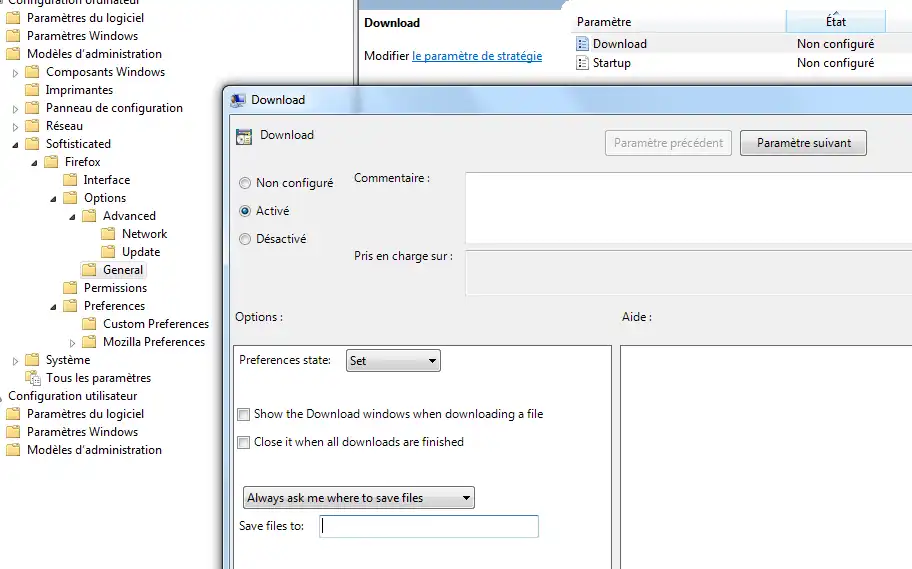This screenshot has height=569, width=912.
Task: Collapse the Advanced tree node
Action: pos(73,217)
